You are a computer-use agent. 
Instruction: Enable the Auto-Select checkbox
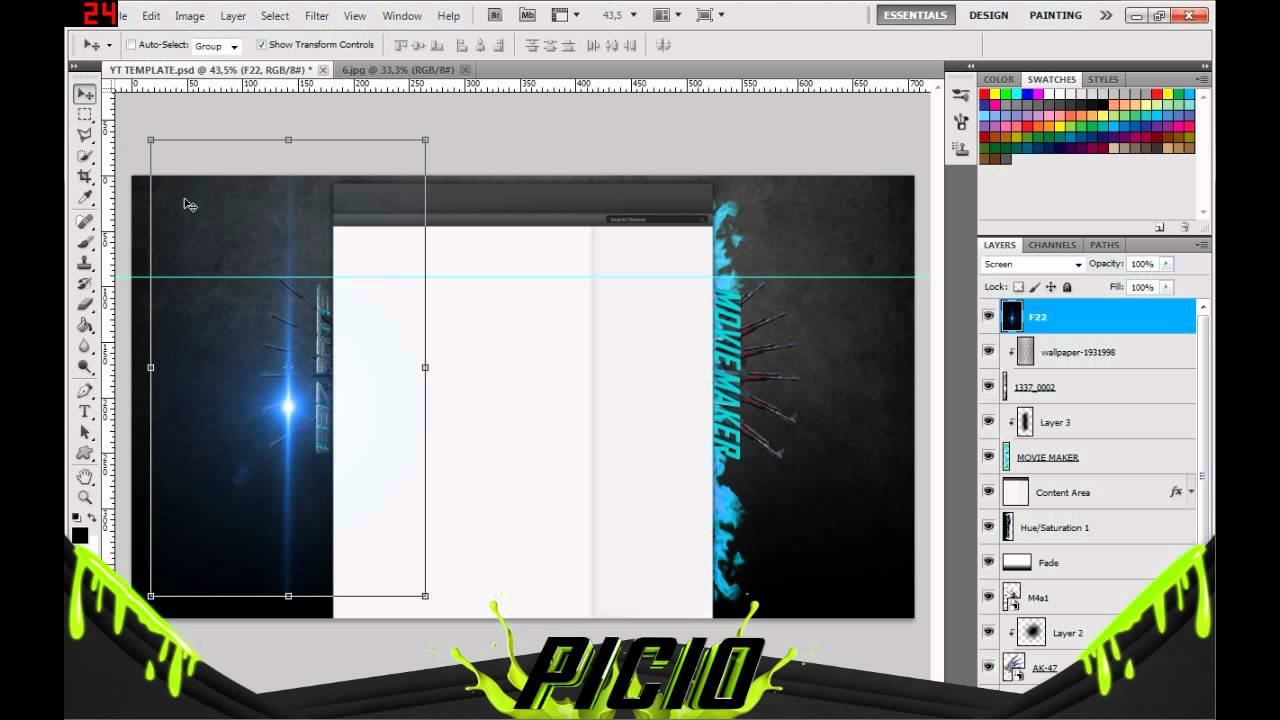click(131, 45)
